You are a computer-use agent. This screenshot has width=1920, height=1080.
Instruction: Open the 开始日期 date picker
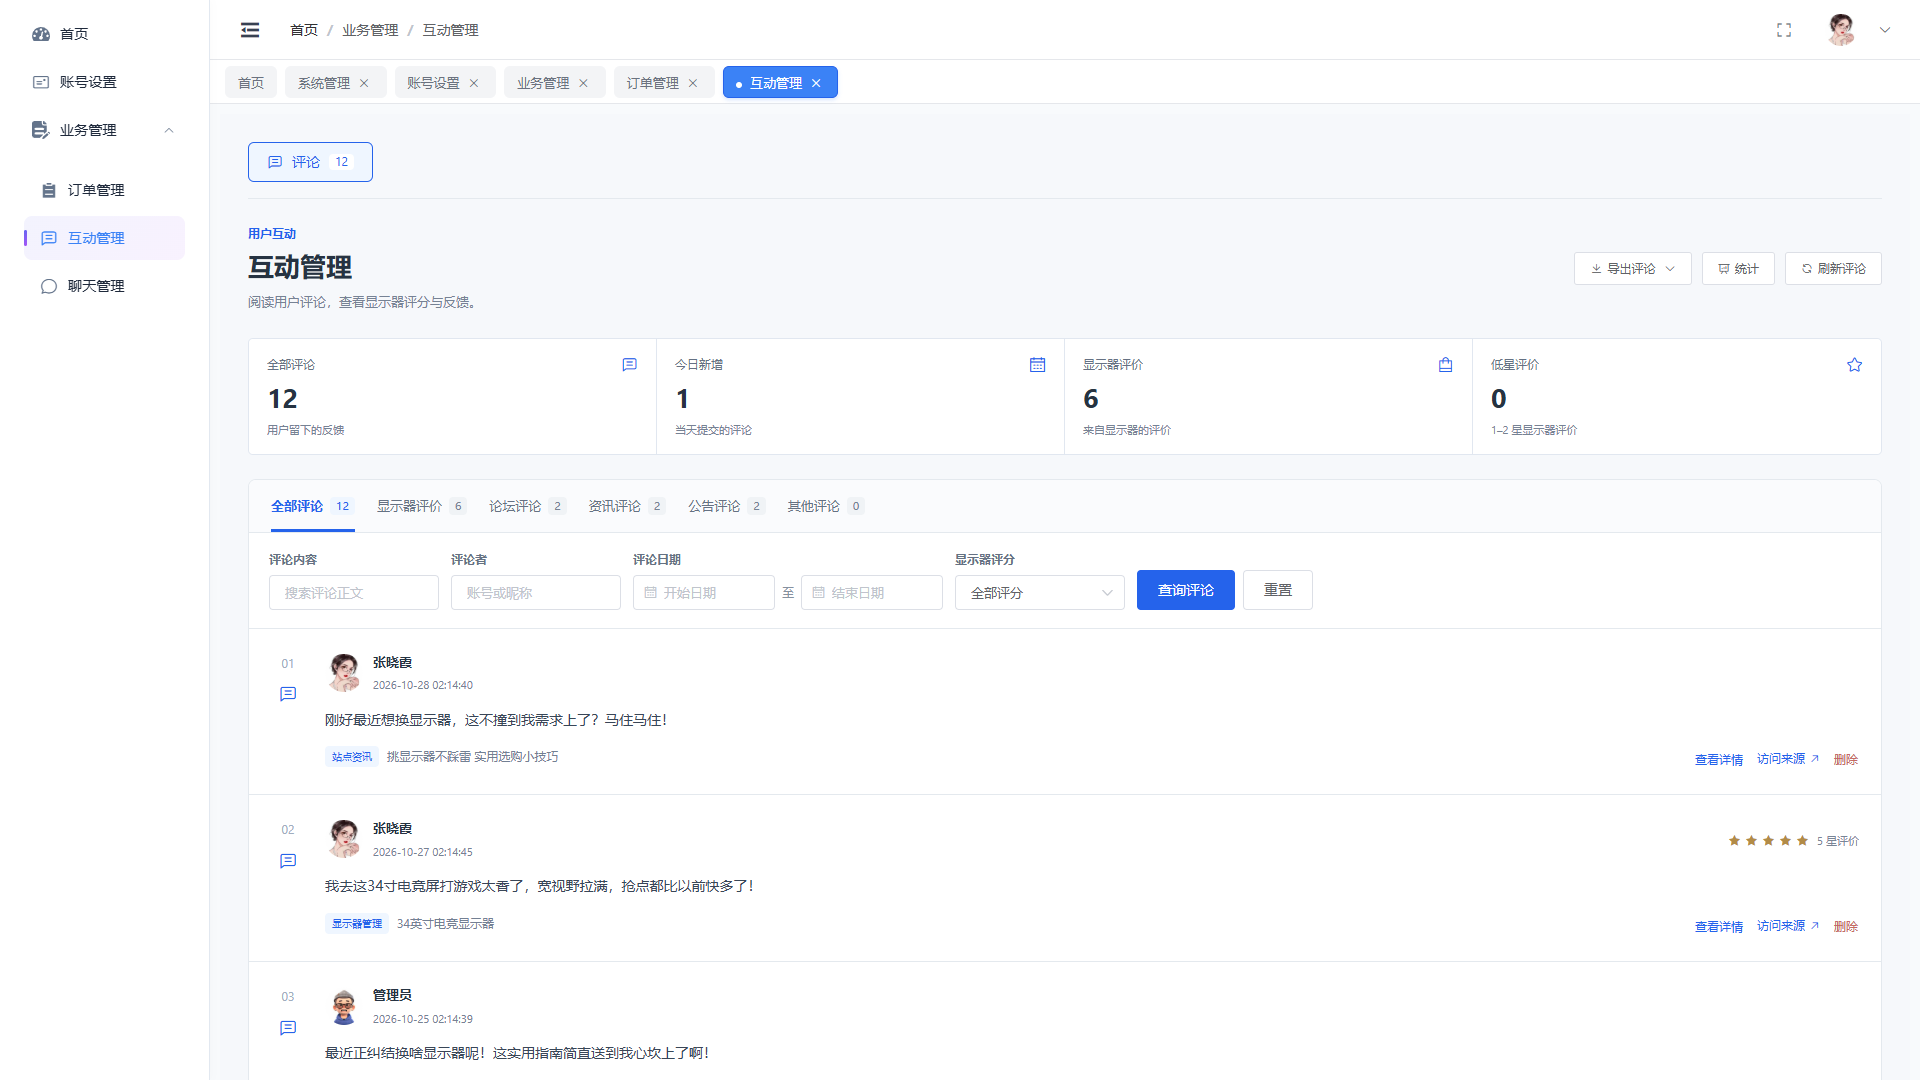pos(704,593)
